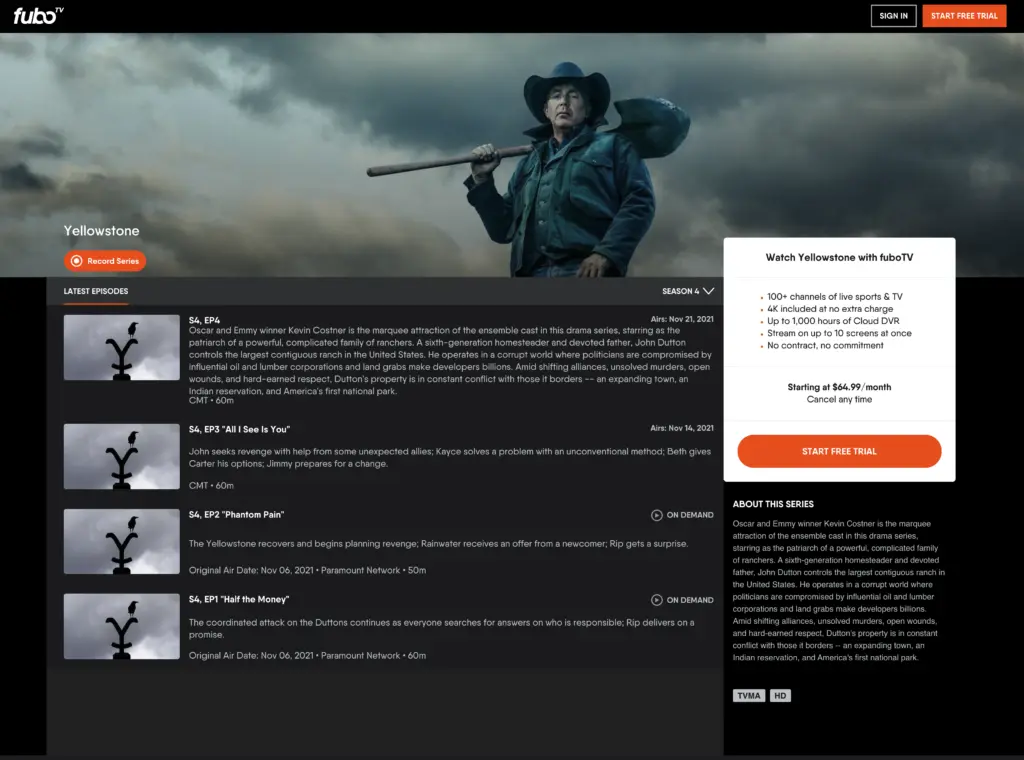Open the S4, EP3 All I See Is You thumbnail
This screenshot has width=1024, height=760.
(x=121, y=456)
